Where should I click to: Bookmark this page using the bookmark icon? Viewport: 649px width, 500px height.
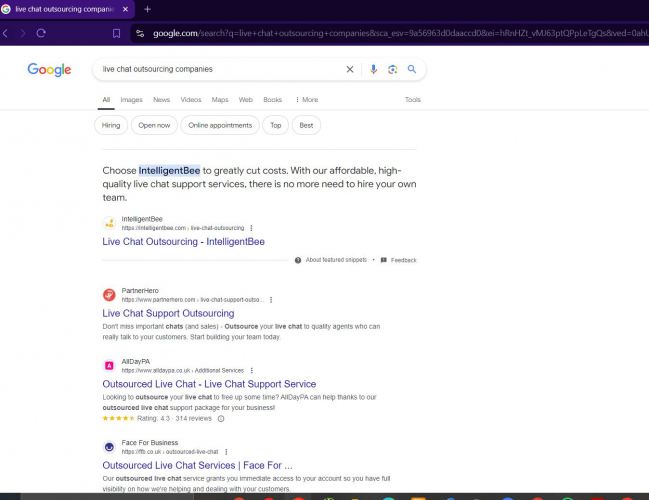[x=117, y=34]
